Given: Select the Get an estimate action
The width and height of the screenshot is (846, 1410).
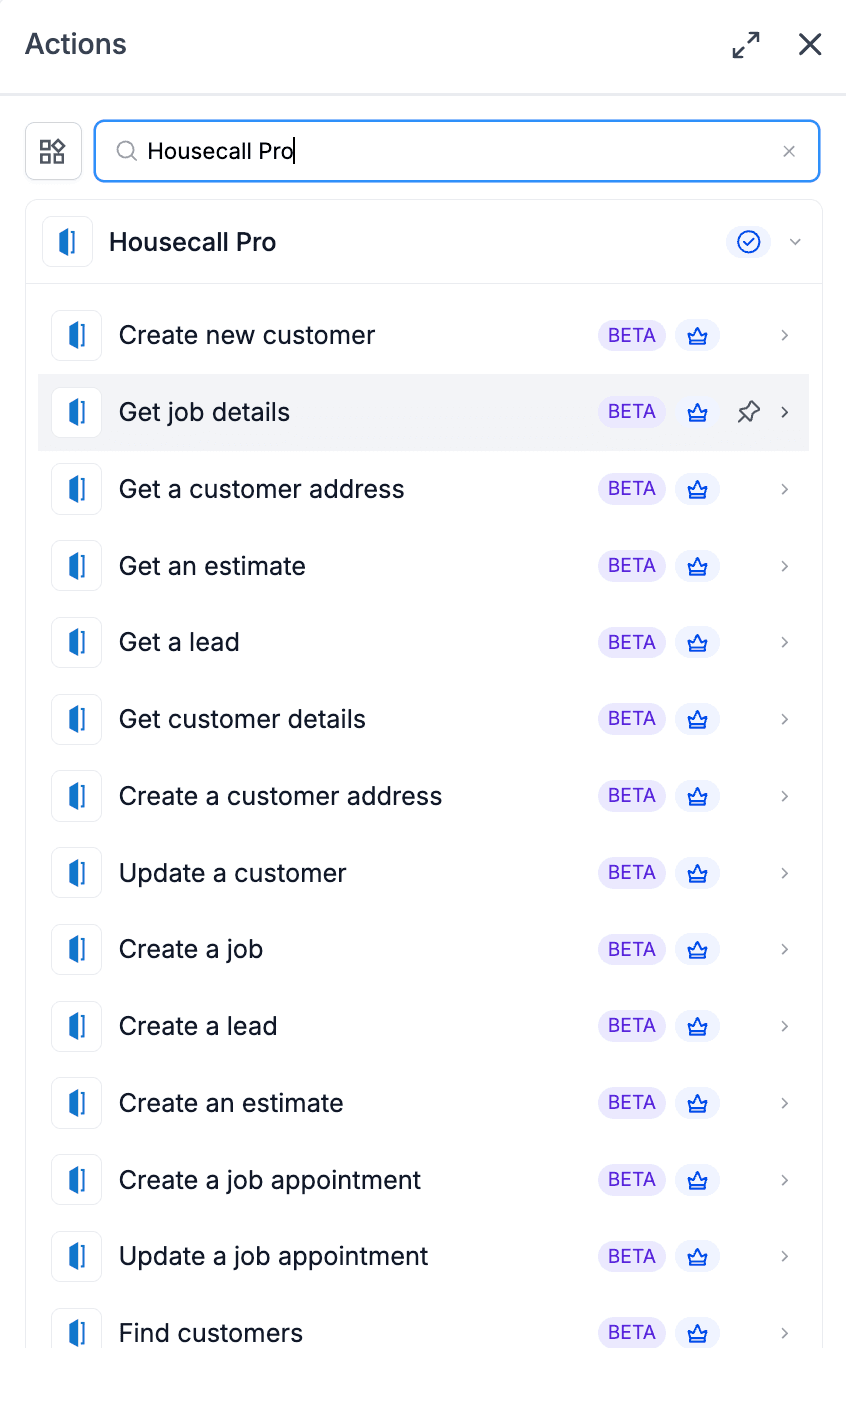Looking at the screenshot, I should pyautogui.click(x=423, y=566).
